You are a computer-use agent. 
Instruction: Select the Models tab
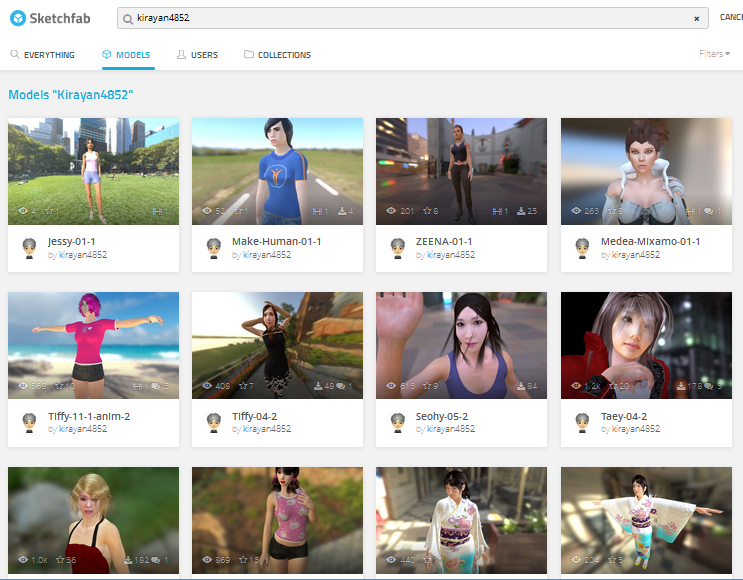(x=127, y=55)
